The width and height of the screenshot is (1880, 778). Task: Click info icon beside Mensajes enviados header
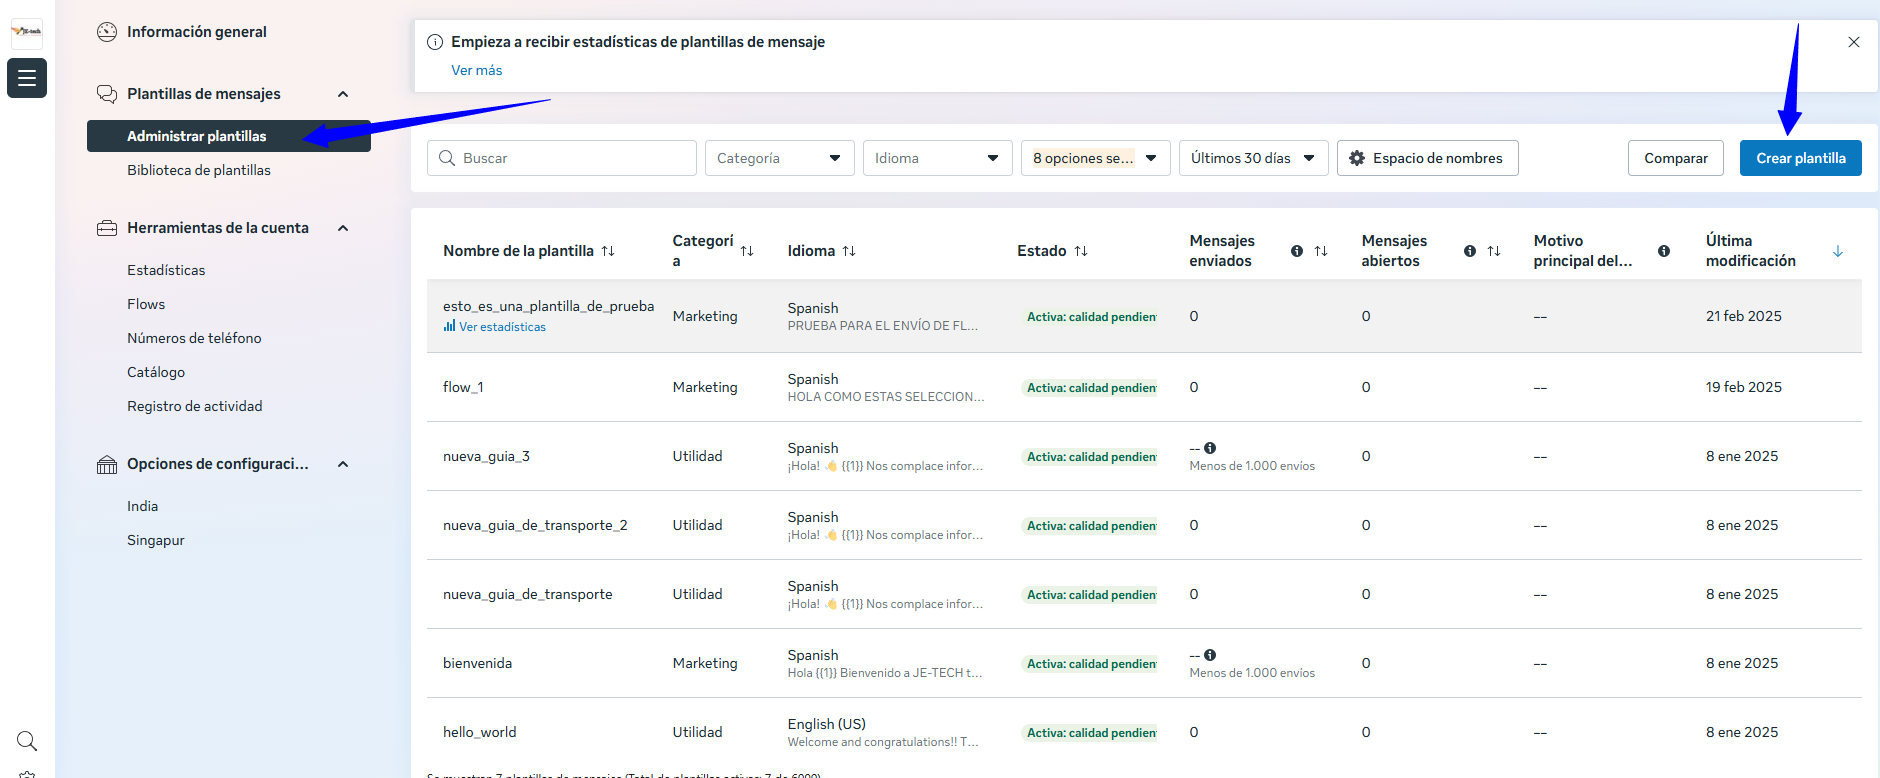click(1297, 251)
